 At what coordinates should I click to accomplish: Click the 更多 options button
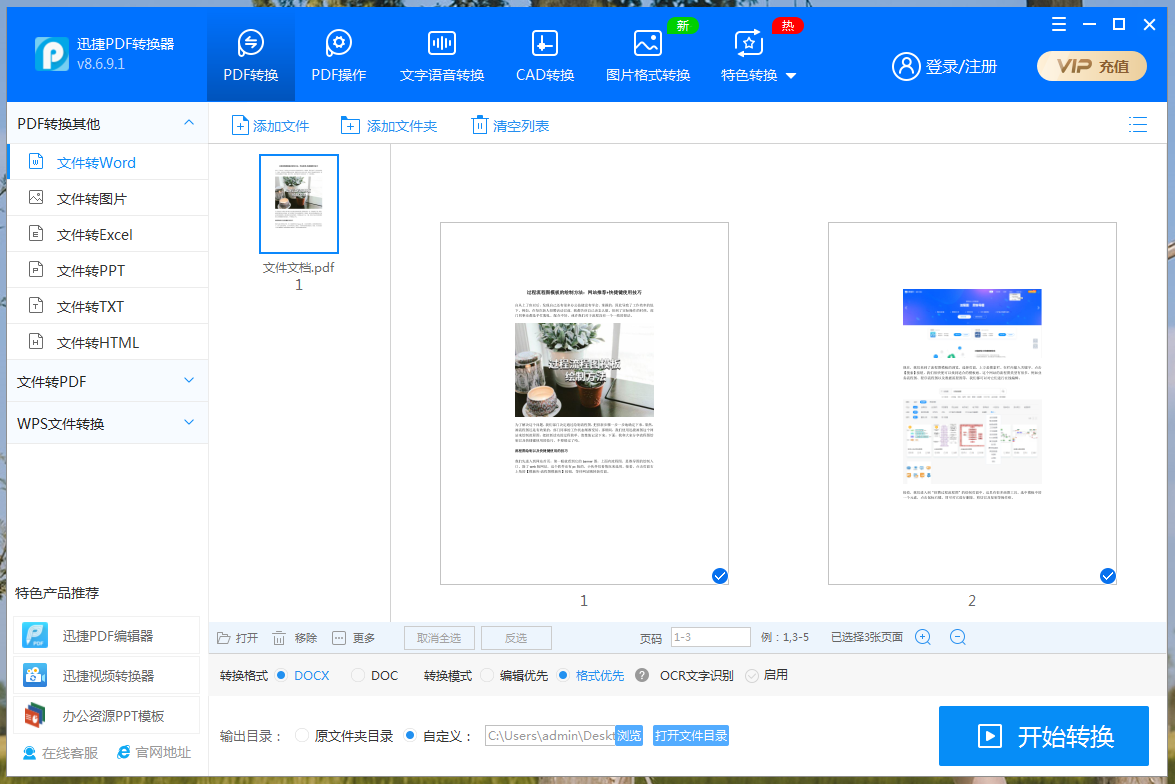tap(354, 638)
